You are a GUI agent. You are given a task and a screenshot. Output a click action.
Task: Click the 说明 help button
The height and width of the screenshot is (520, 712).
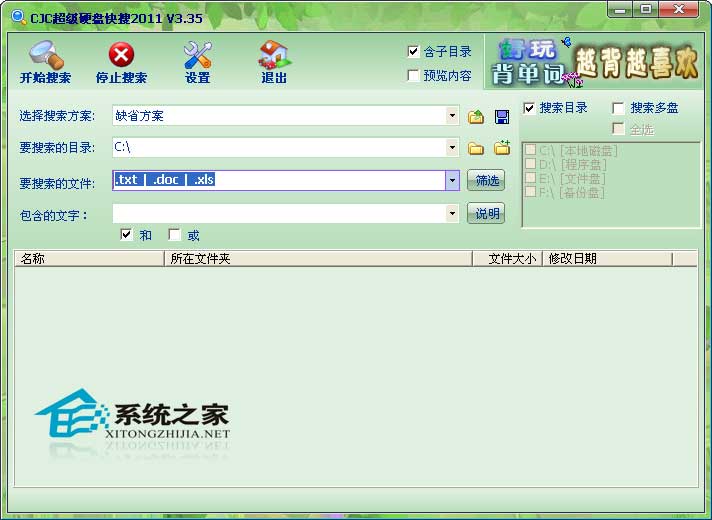(x=486, y=213)
